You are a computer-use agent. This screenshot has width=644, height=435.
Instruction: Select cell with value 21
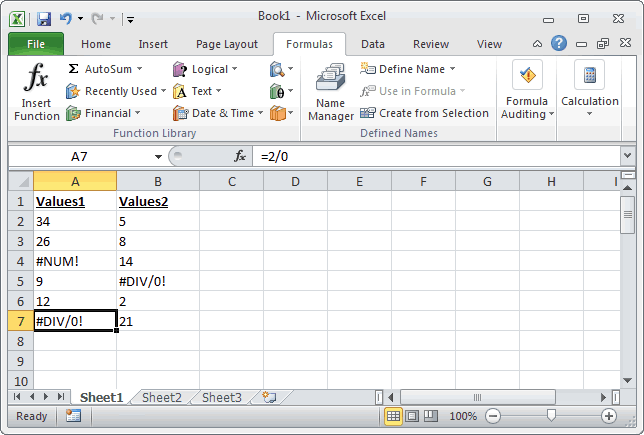(158, 321)
